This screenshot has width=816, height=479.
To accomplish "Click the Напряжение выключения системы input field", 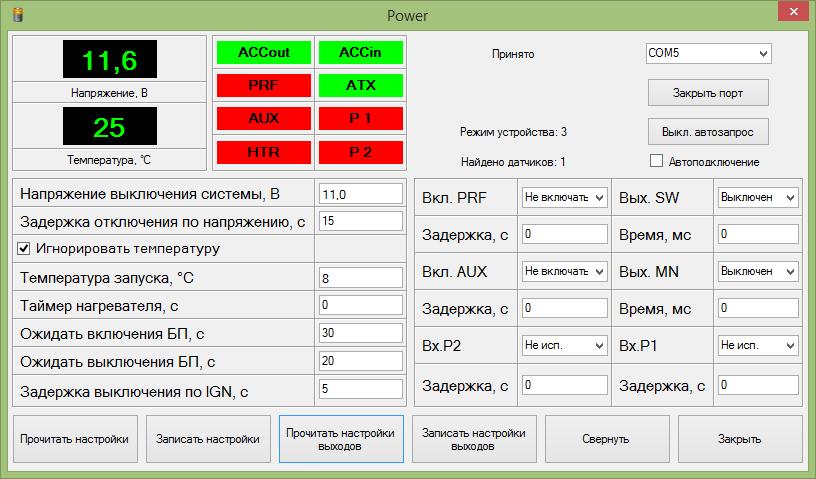I will [x=360, y=194].
